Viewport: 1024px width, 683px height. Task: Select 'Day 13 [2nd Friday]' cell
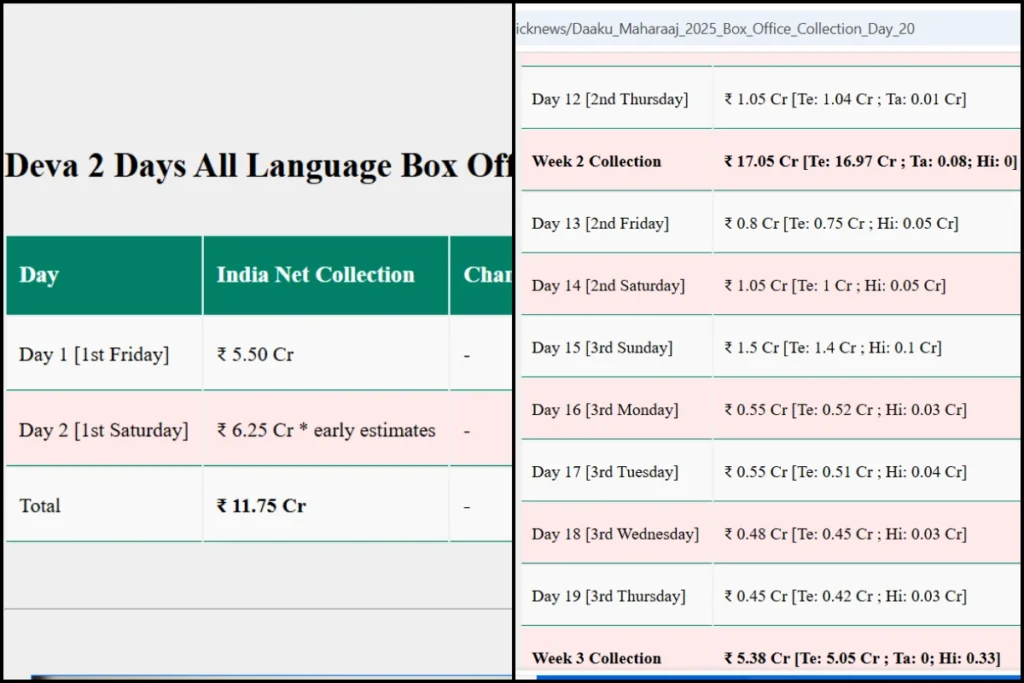[616, 223]
